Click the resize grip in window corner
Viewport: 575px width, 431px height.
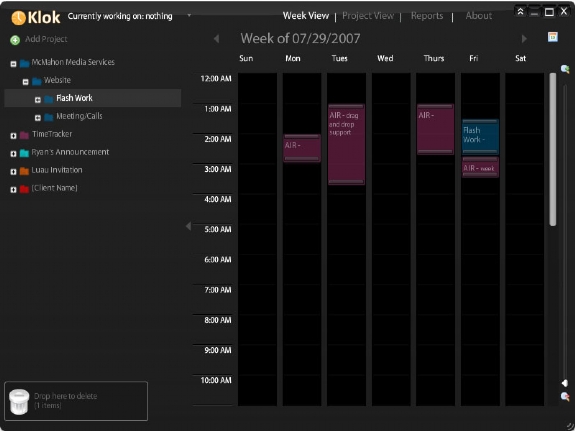pyautogui.click(x=569, y=426)
